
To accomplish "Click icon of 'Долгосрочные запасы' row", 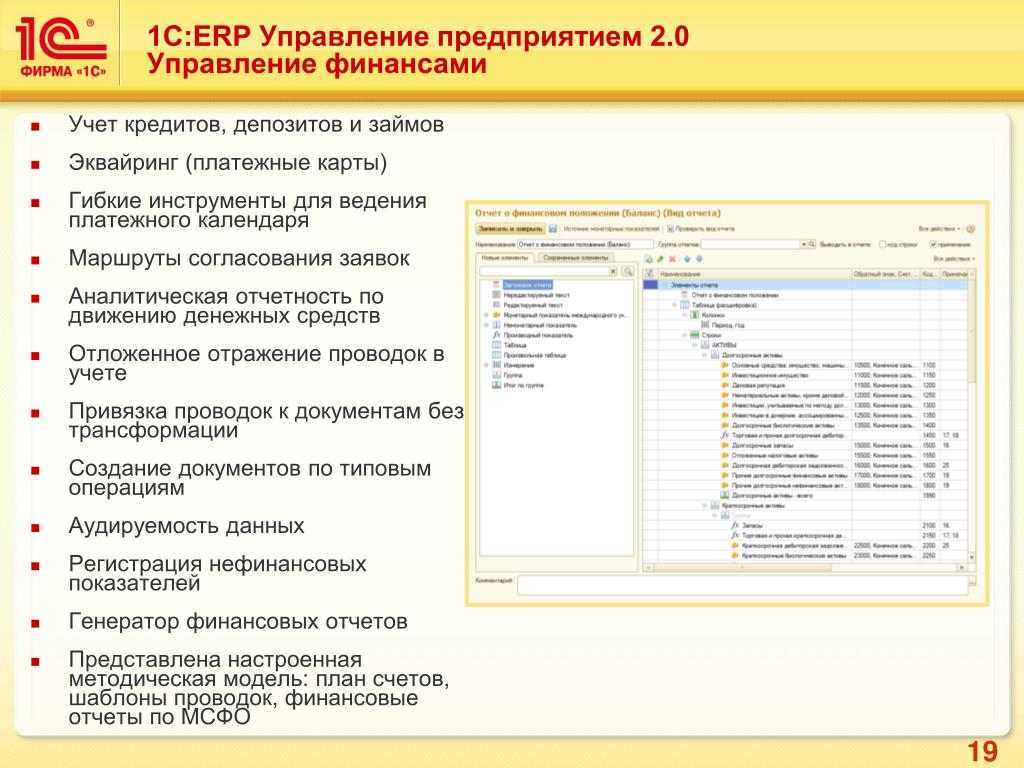I will point(725,445).
